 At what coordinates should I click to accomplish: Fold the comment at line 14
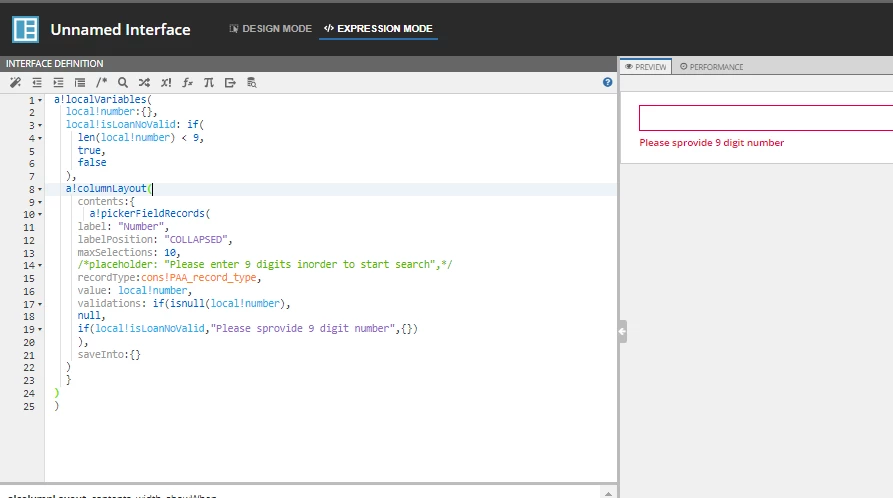(40, 266)
